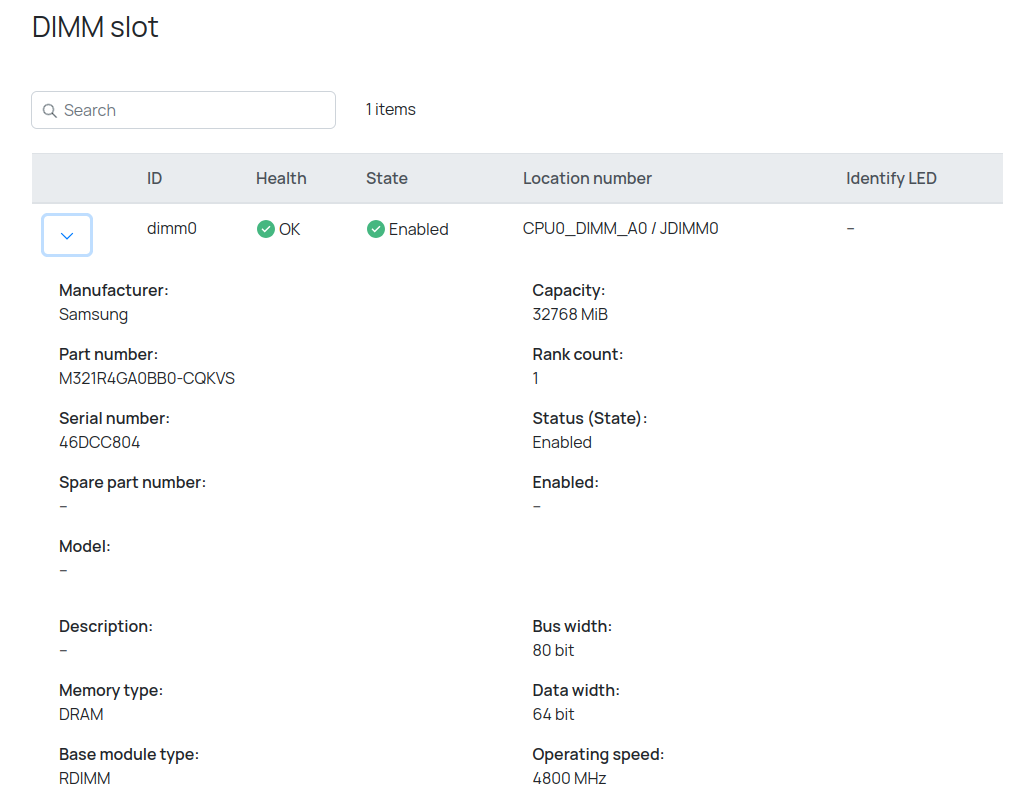Click the magnifier icon in the search box
1016x812 pixels.
click(x=49, y=111)
